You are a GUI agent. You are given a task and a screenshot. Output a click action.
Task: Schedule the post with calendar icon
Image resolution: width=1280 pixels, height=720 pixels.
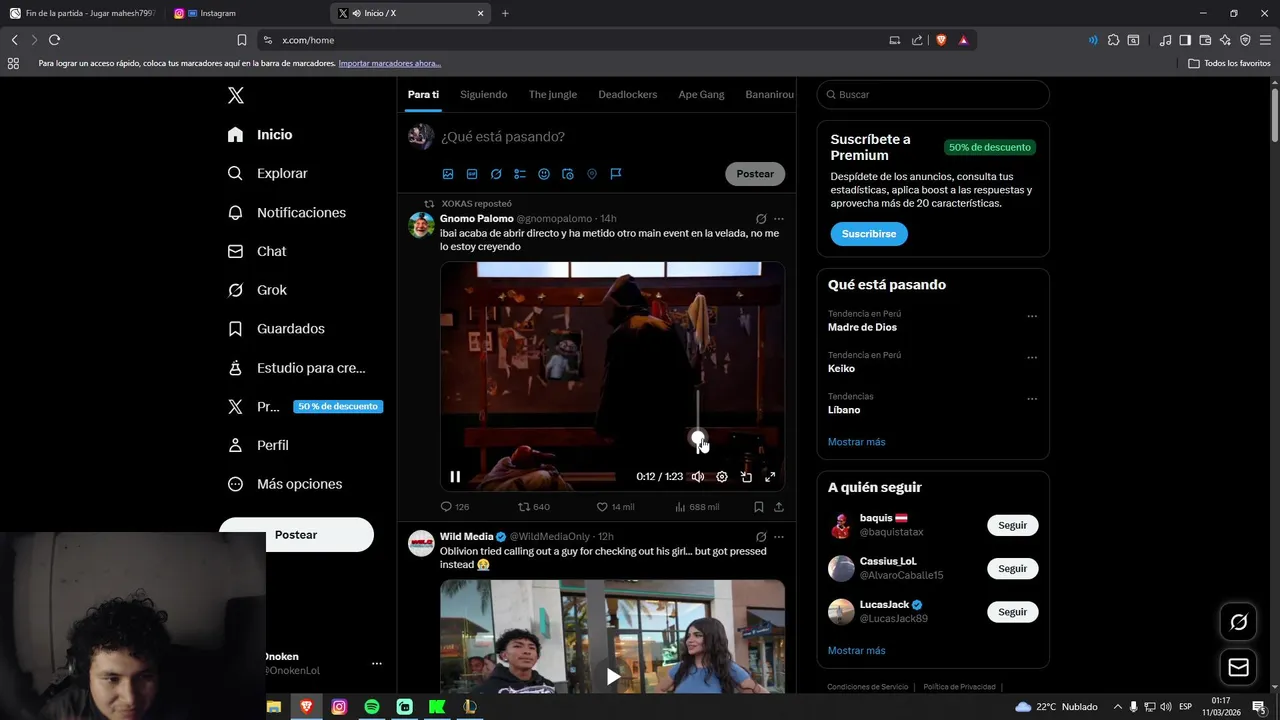coord(568,174)
